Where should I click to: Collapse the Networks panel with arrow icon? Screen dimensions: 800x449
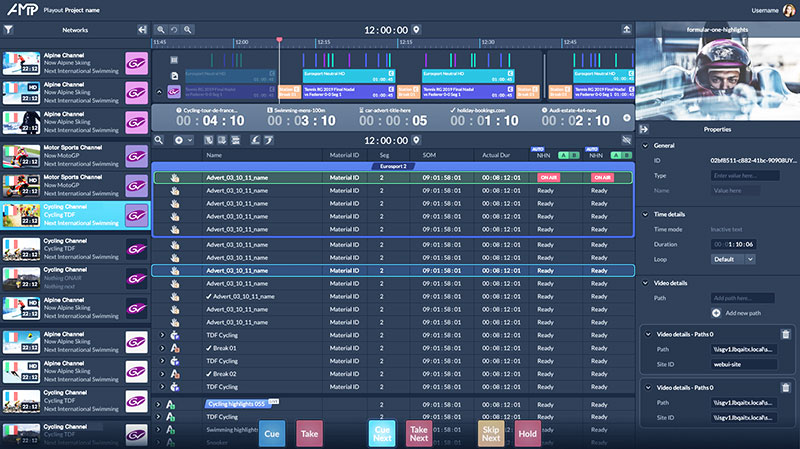tap(143, 30)
